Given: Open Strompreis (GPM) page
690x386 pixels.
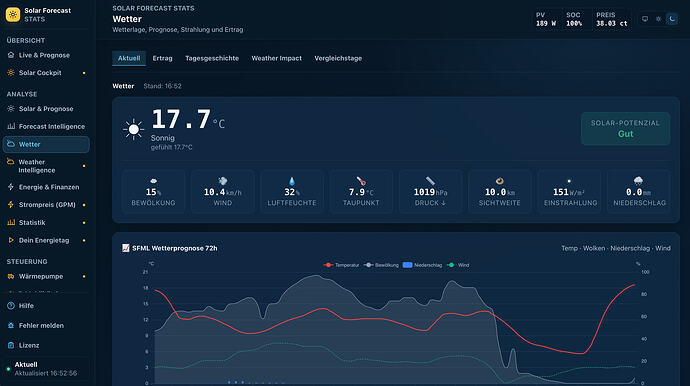Looking at the screenshot, I should point(46,205).
